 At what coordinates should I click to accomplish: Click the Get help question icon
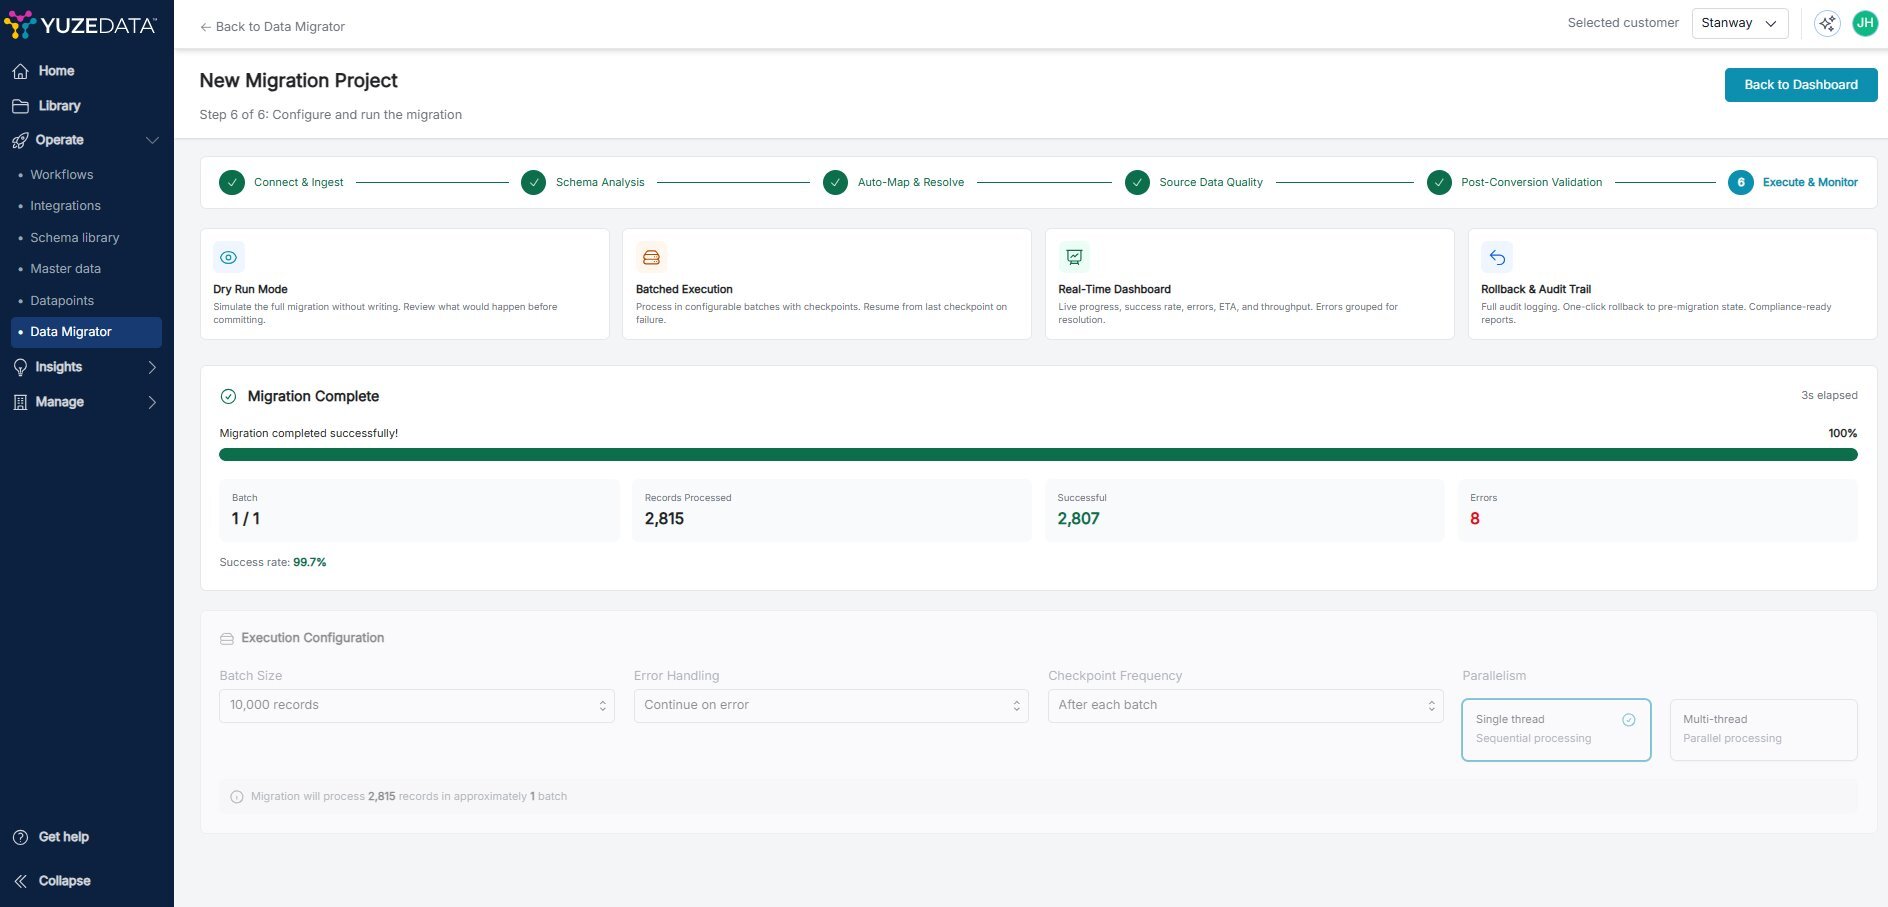click(20, 837)
